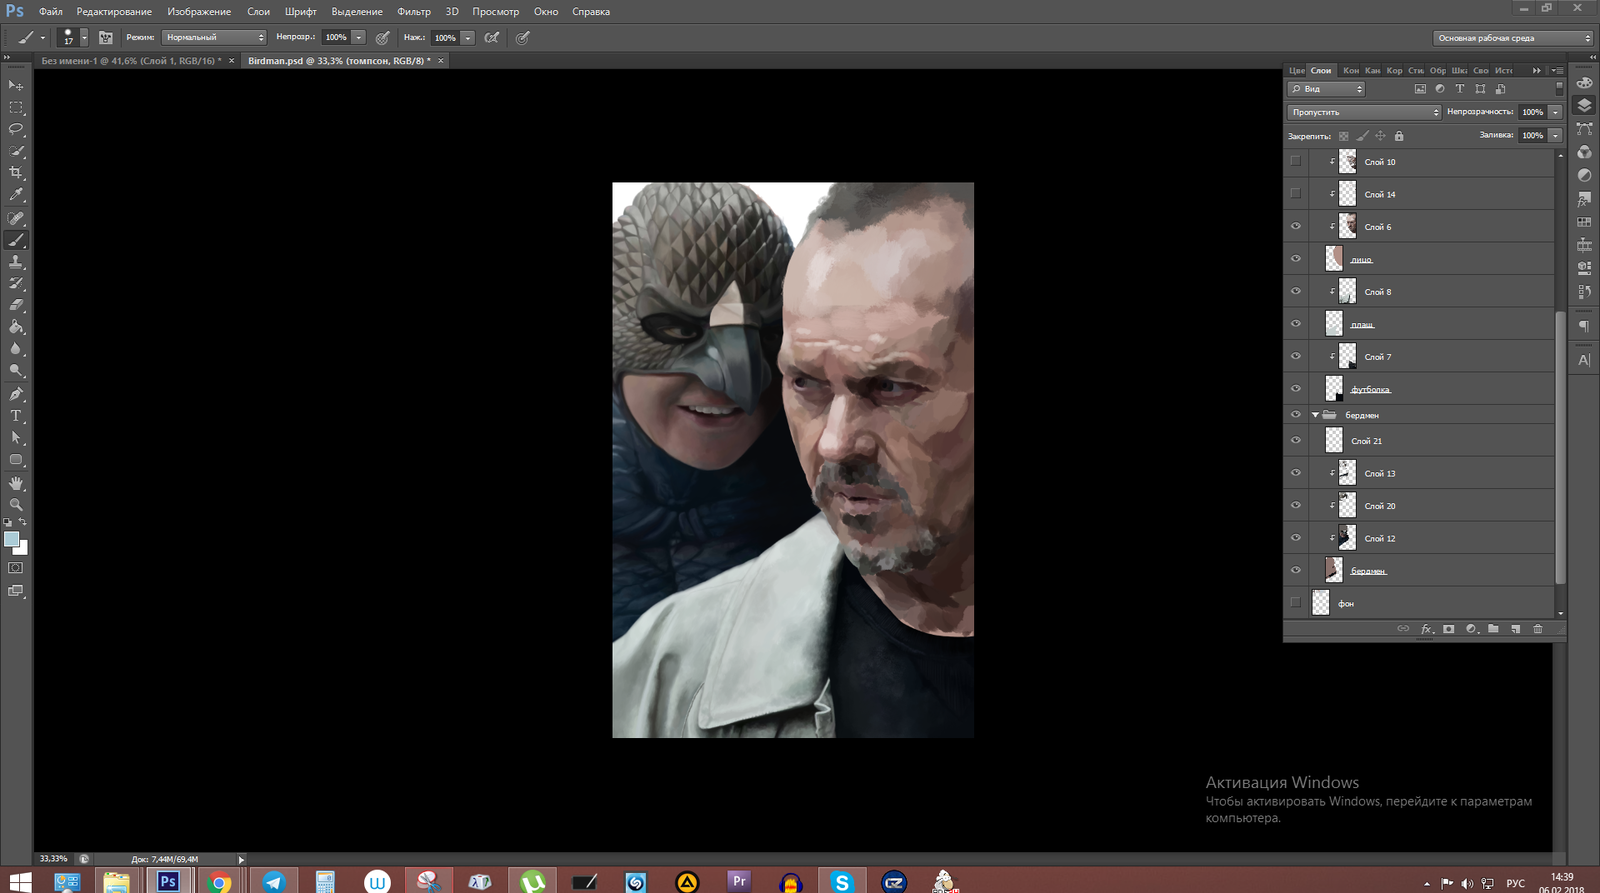
Task: Open the Изображение menu
Action: pos(199,12)
